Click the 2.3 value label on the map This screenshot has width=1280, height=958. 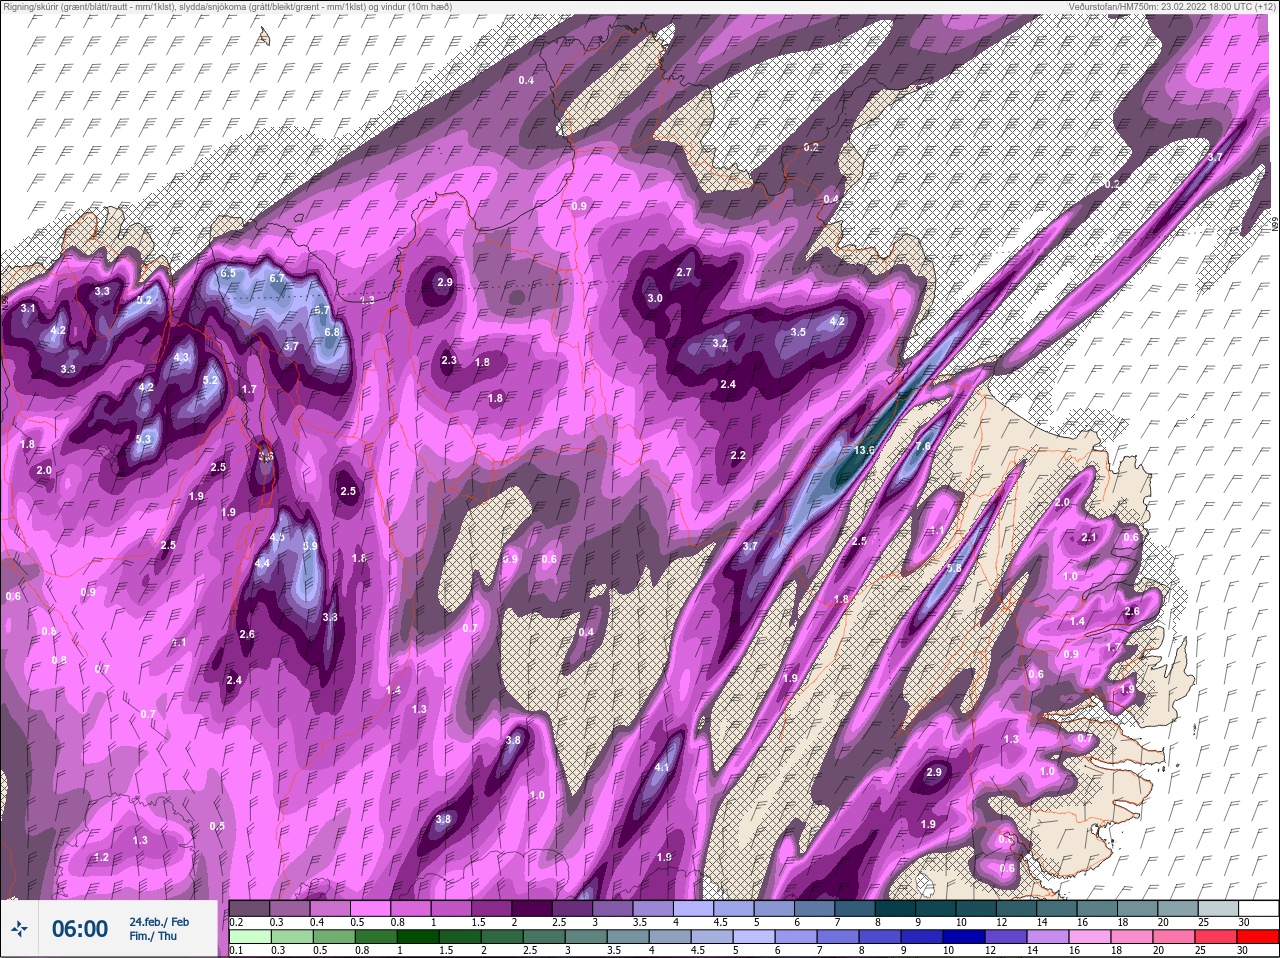(x=449, y=360)
